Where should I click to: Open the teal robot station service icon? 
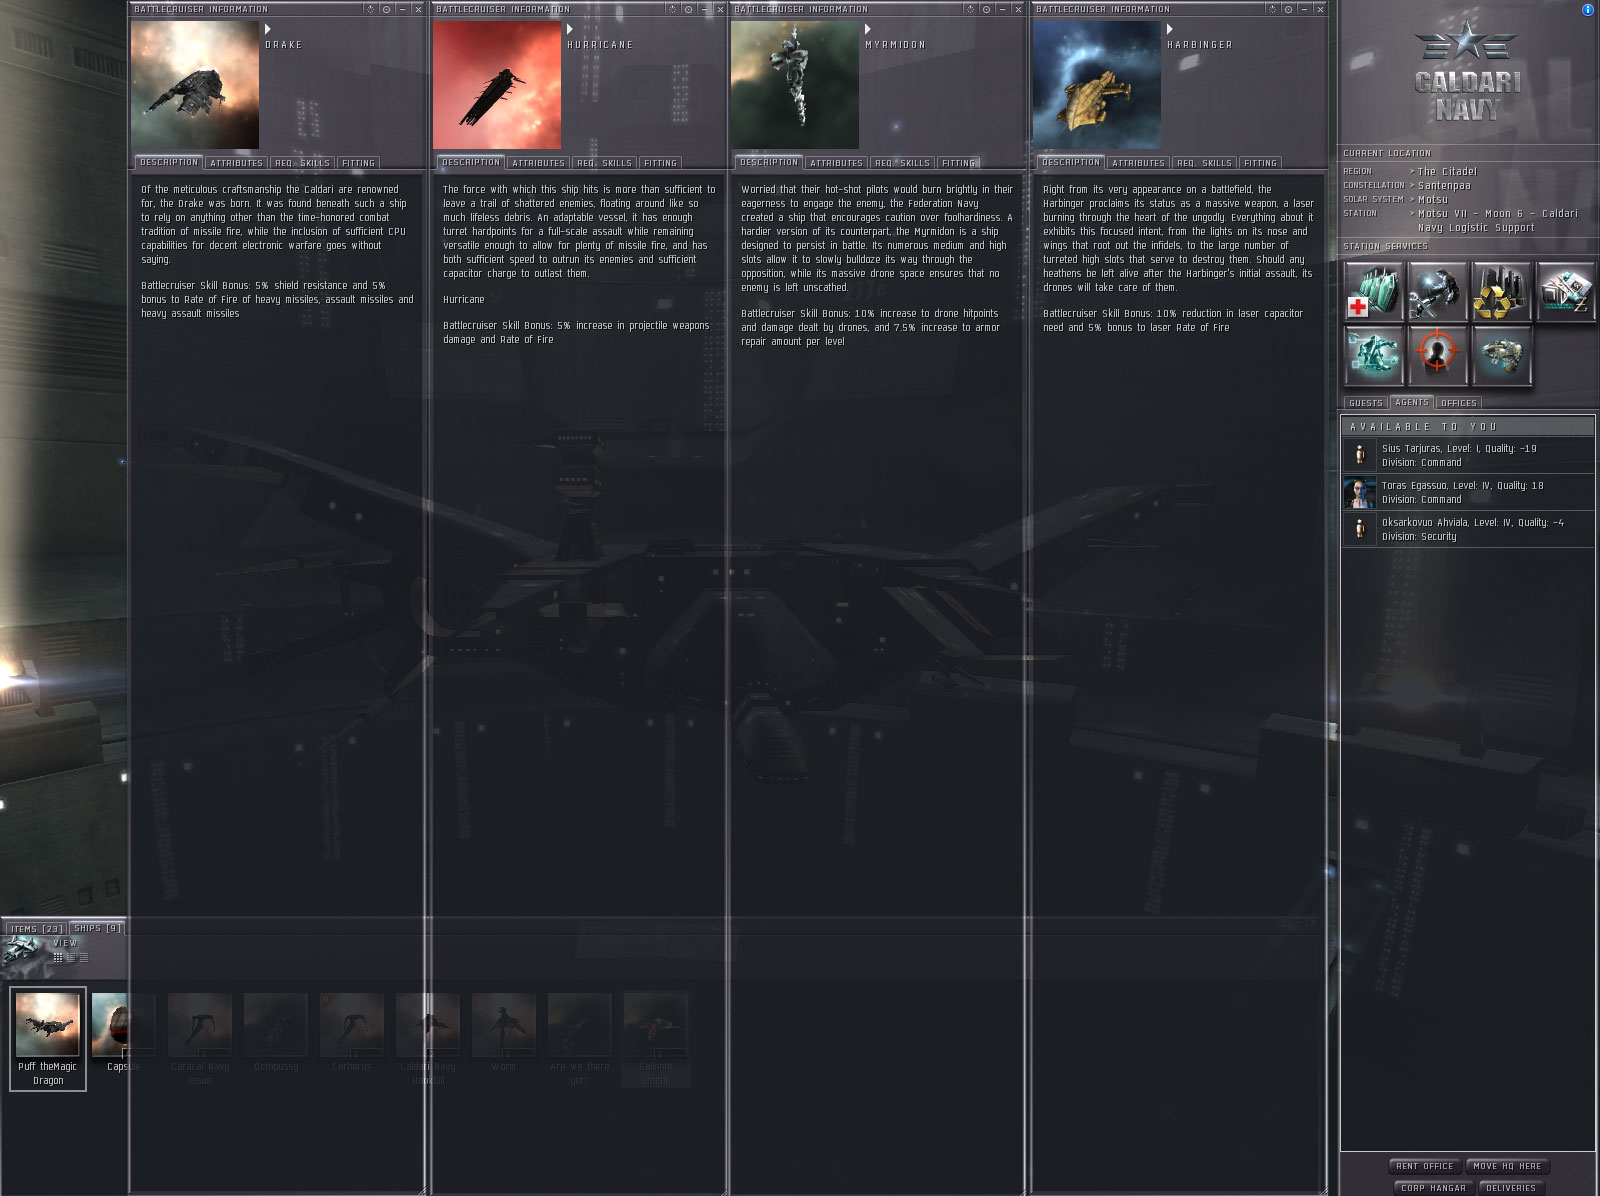coord(1374,355)
